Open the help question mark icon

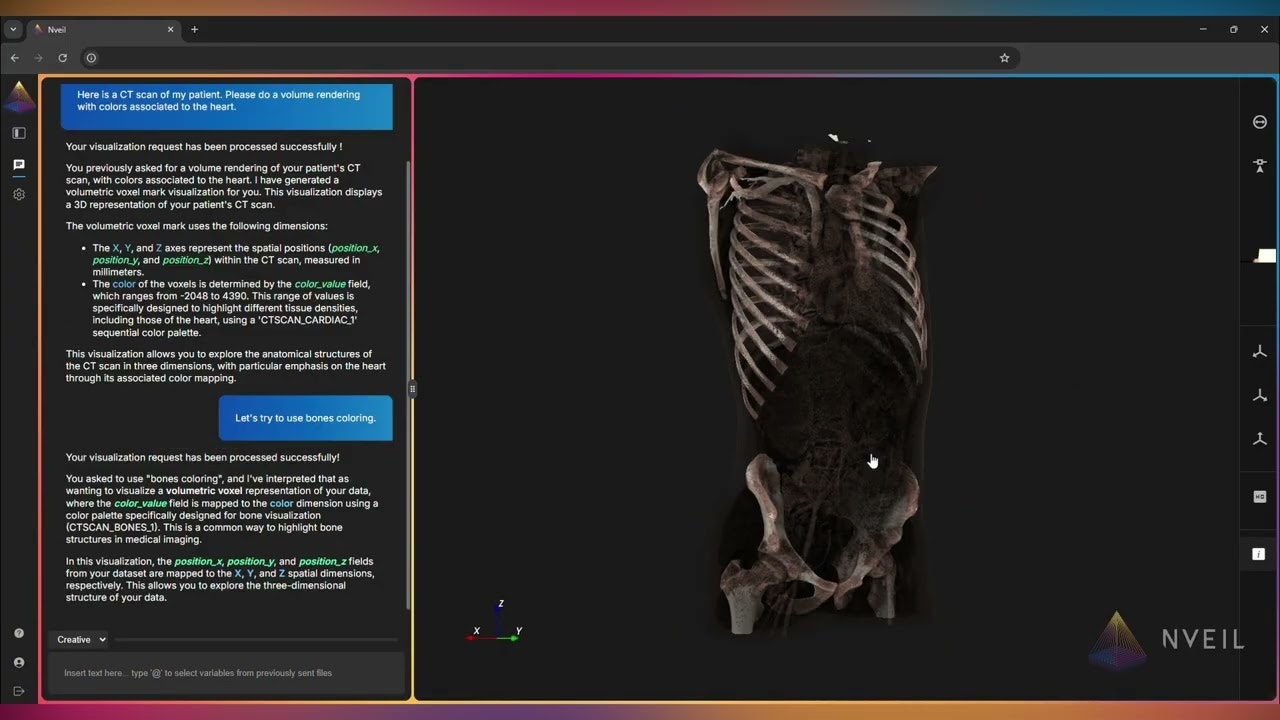(19, 633)
